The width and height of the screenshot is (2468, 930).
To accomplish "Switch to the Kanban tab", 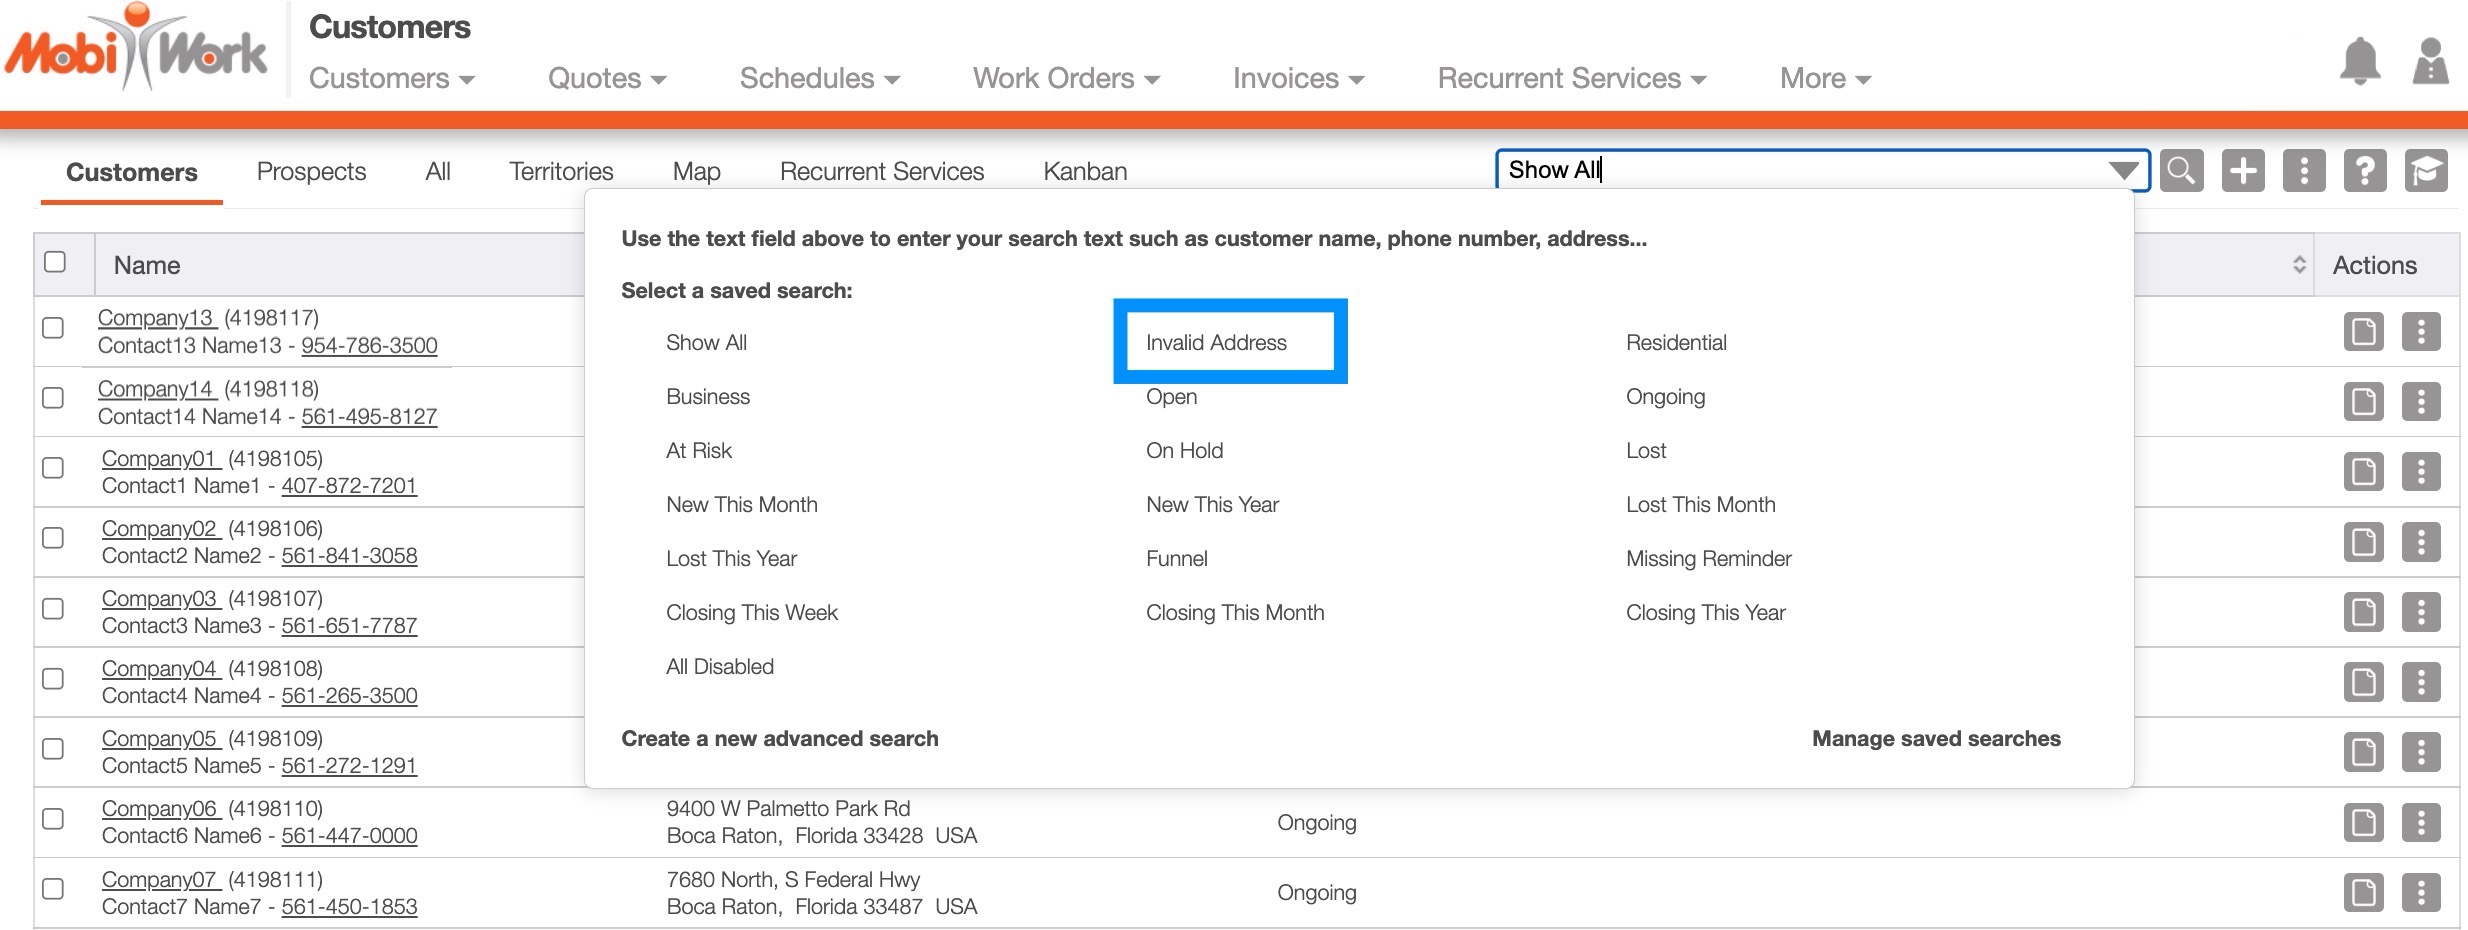I will pos(1085,172).
